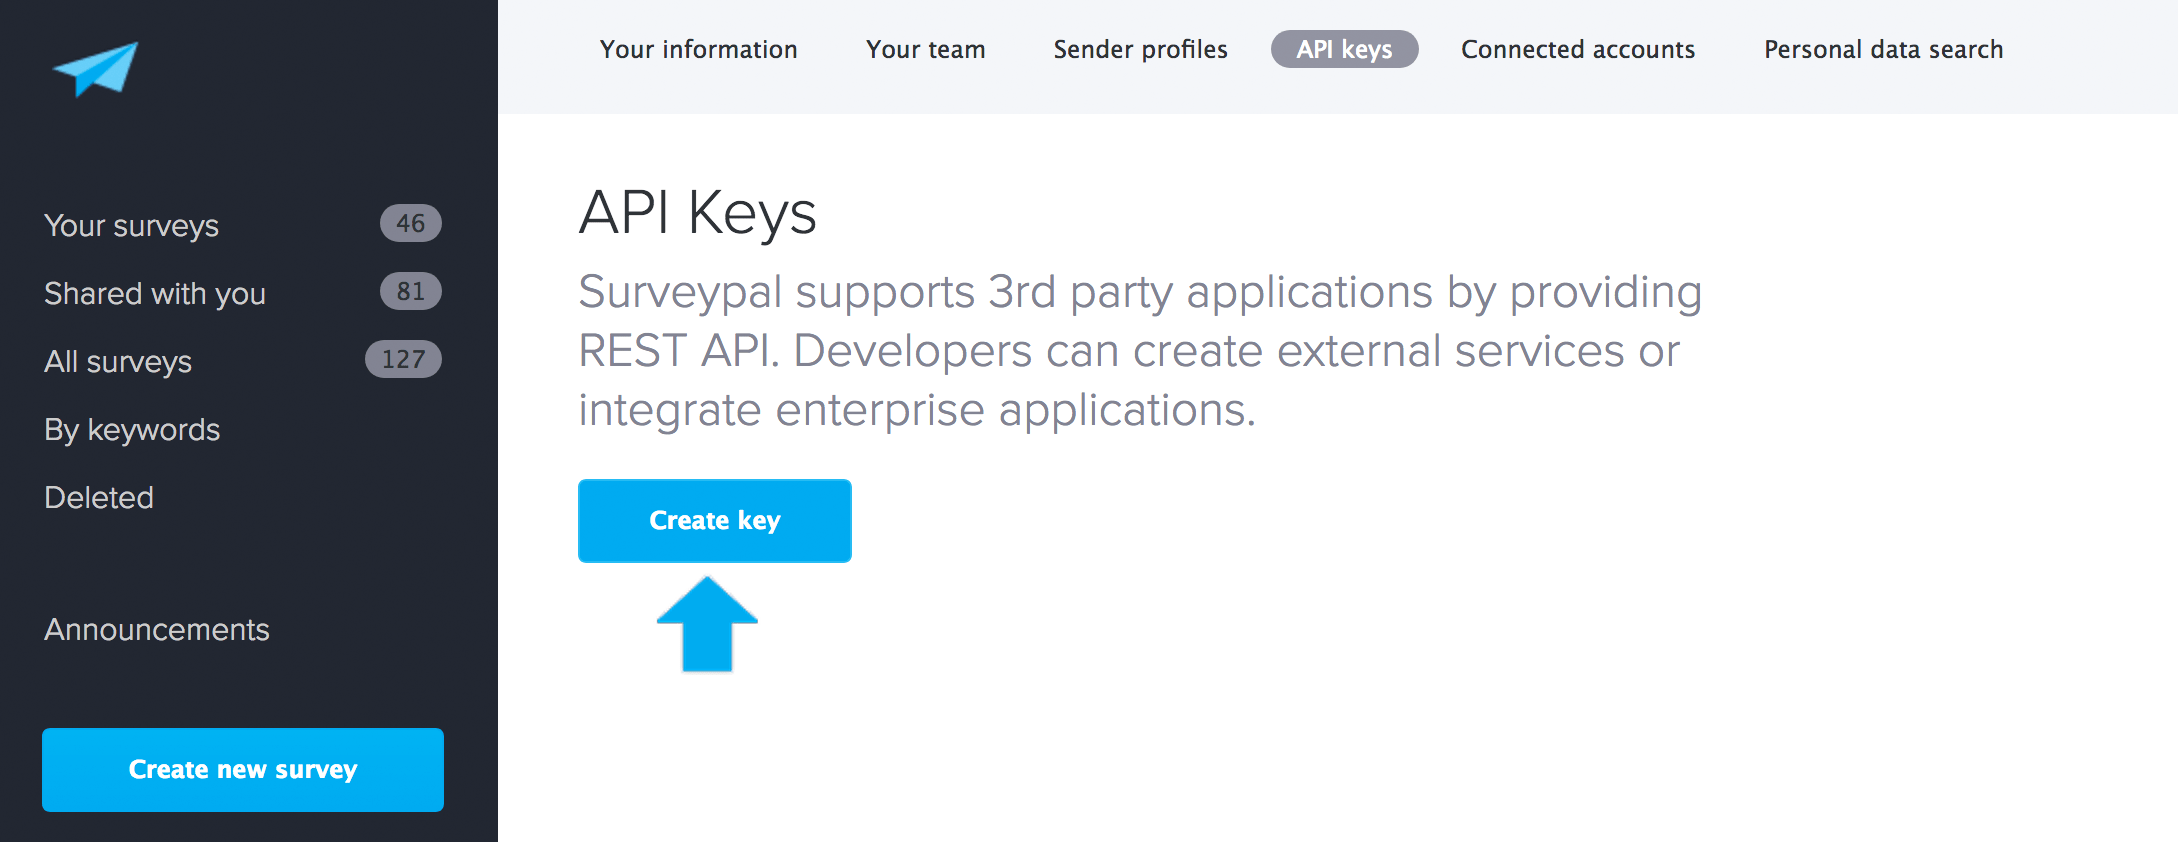View All surveys list
Screen dimensions: 2178x842
coord(118,361)
